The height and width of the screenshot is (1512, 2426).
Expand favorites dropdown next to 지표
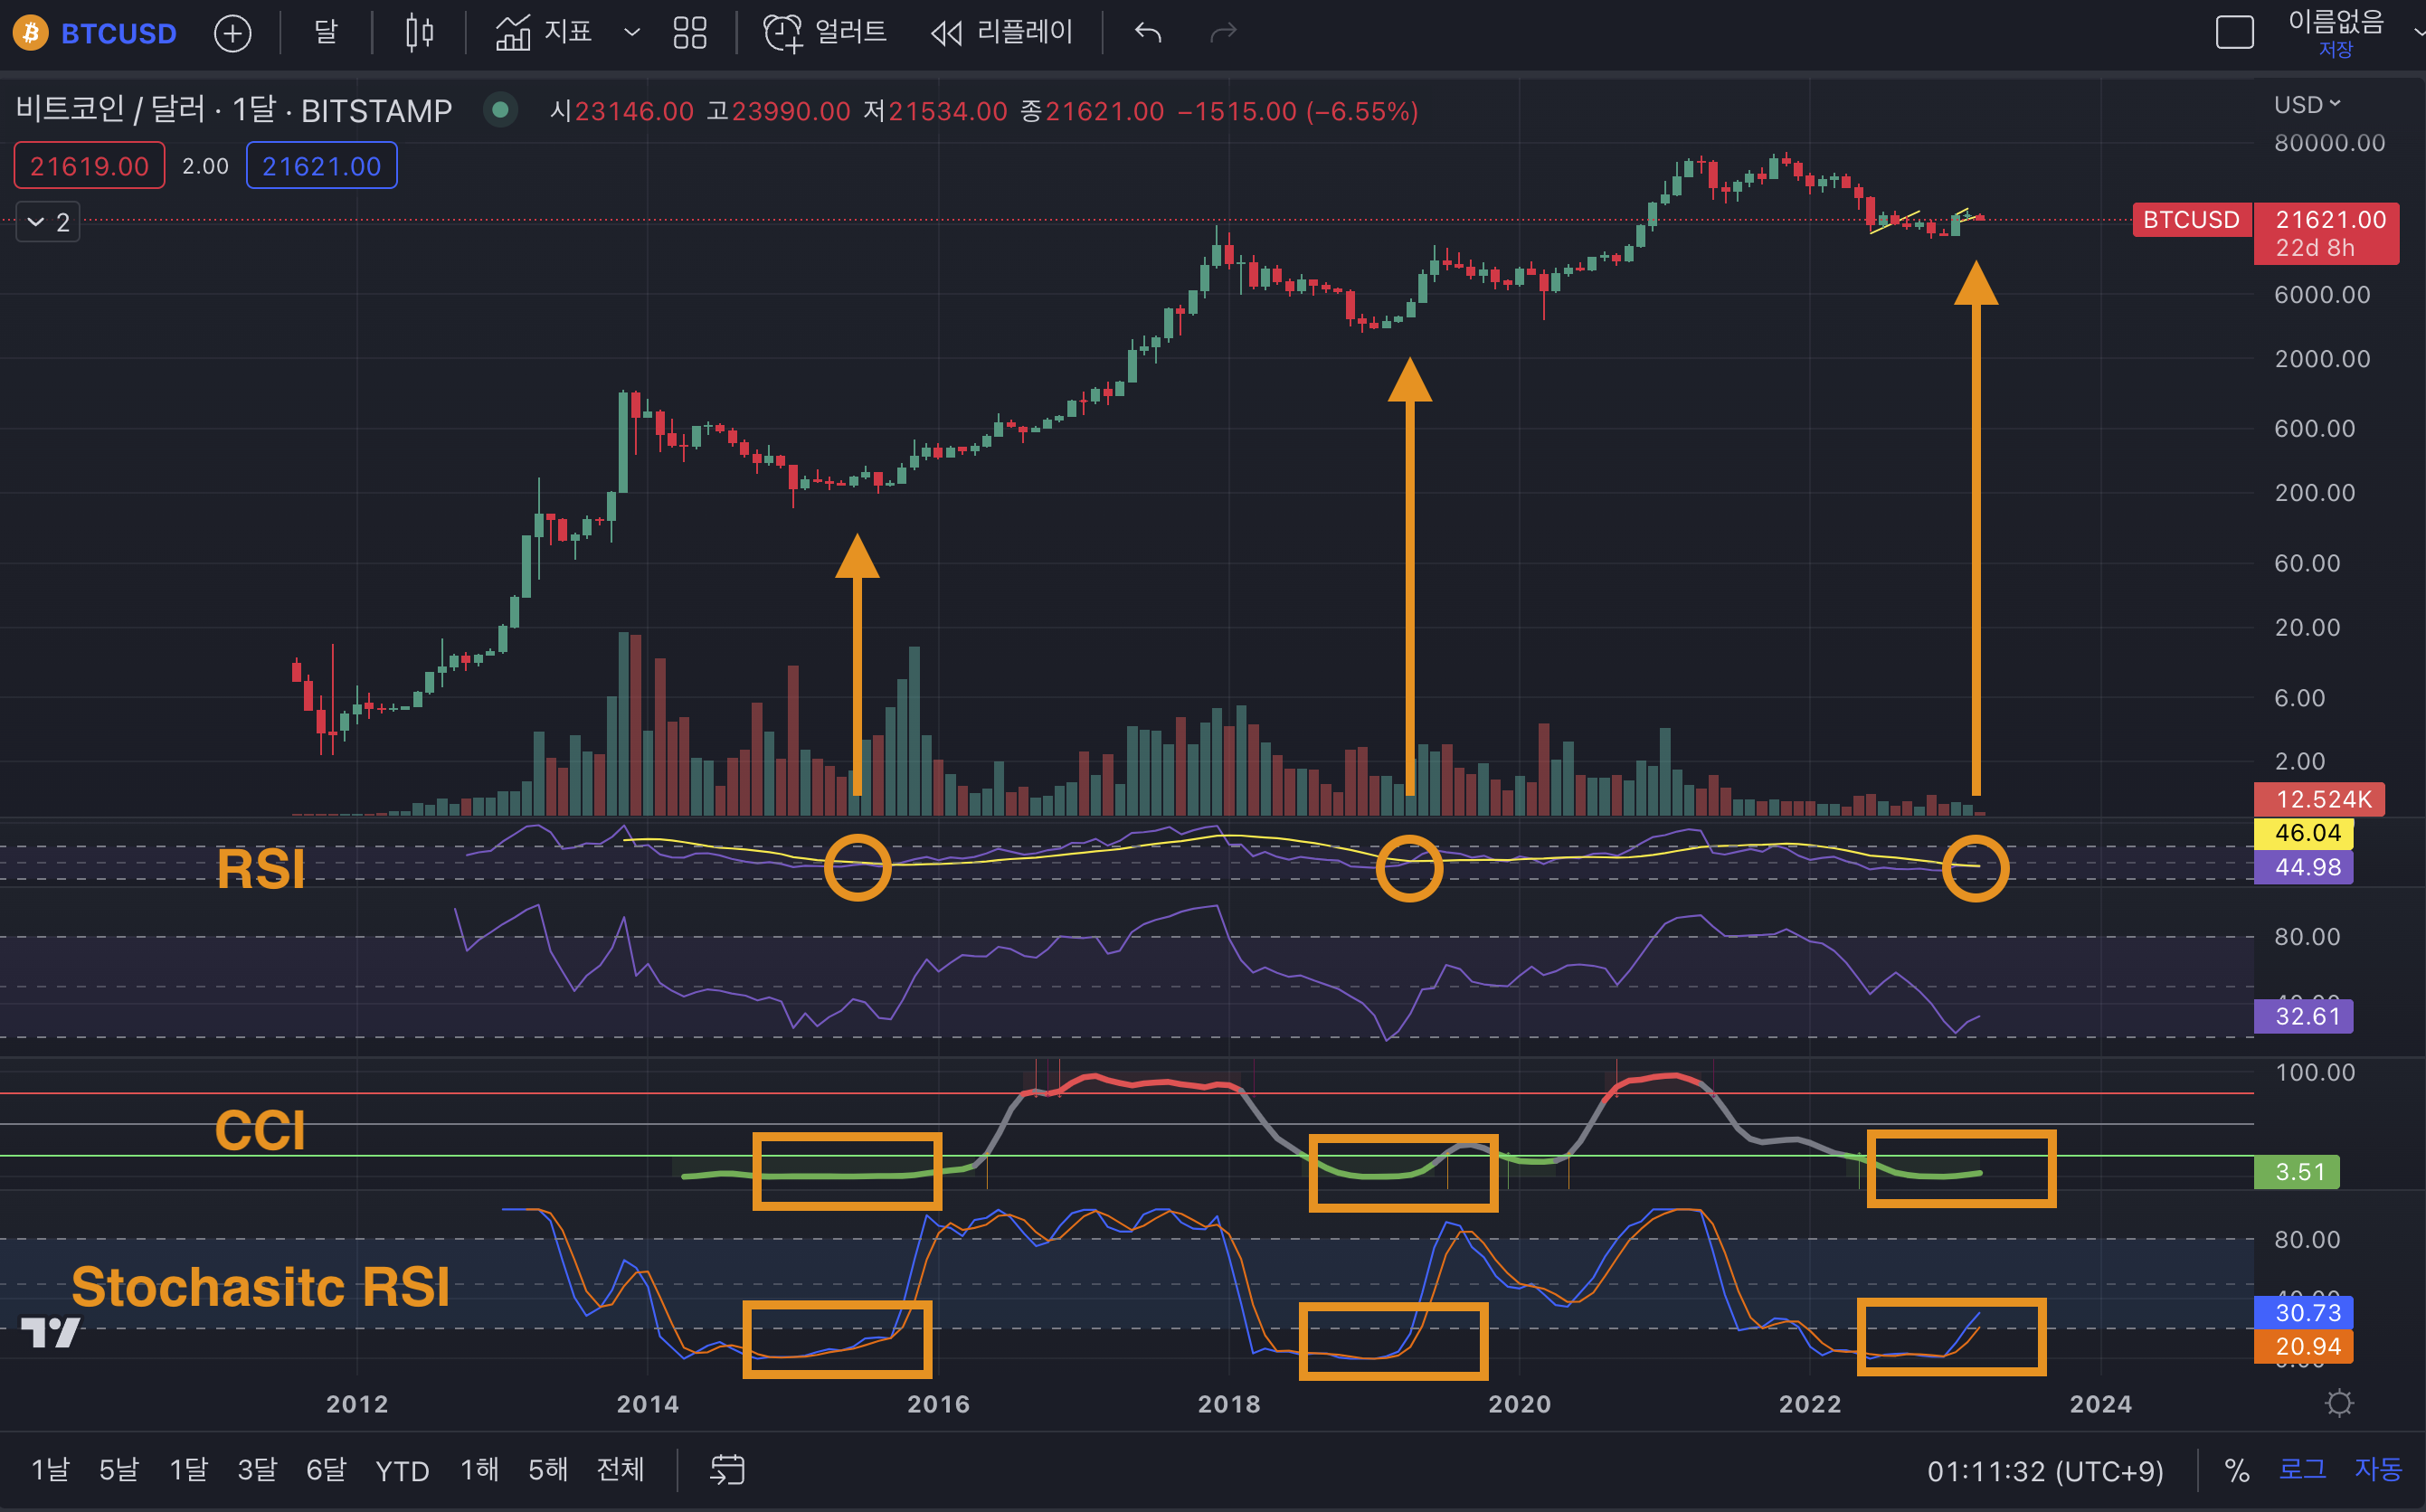632,33
